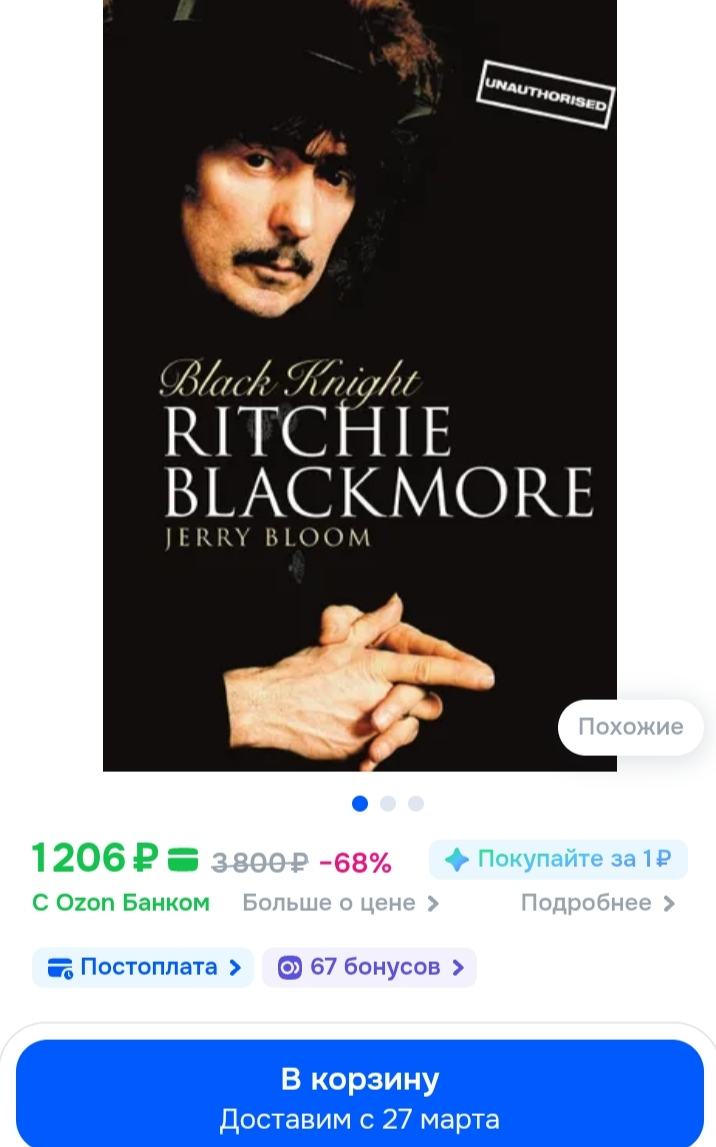716x1147 pixels.
Task: Show similar items with Похожие
Action: point(630,726)
